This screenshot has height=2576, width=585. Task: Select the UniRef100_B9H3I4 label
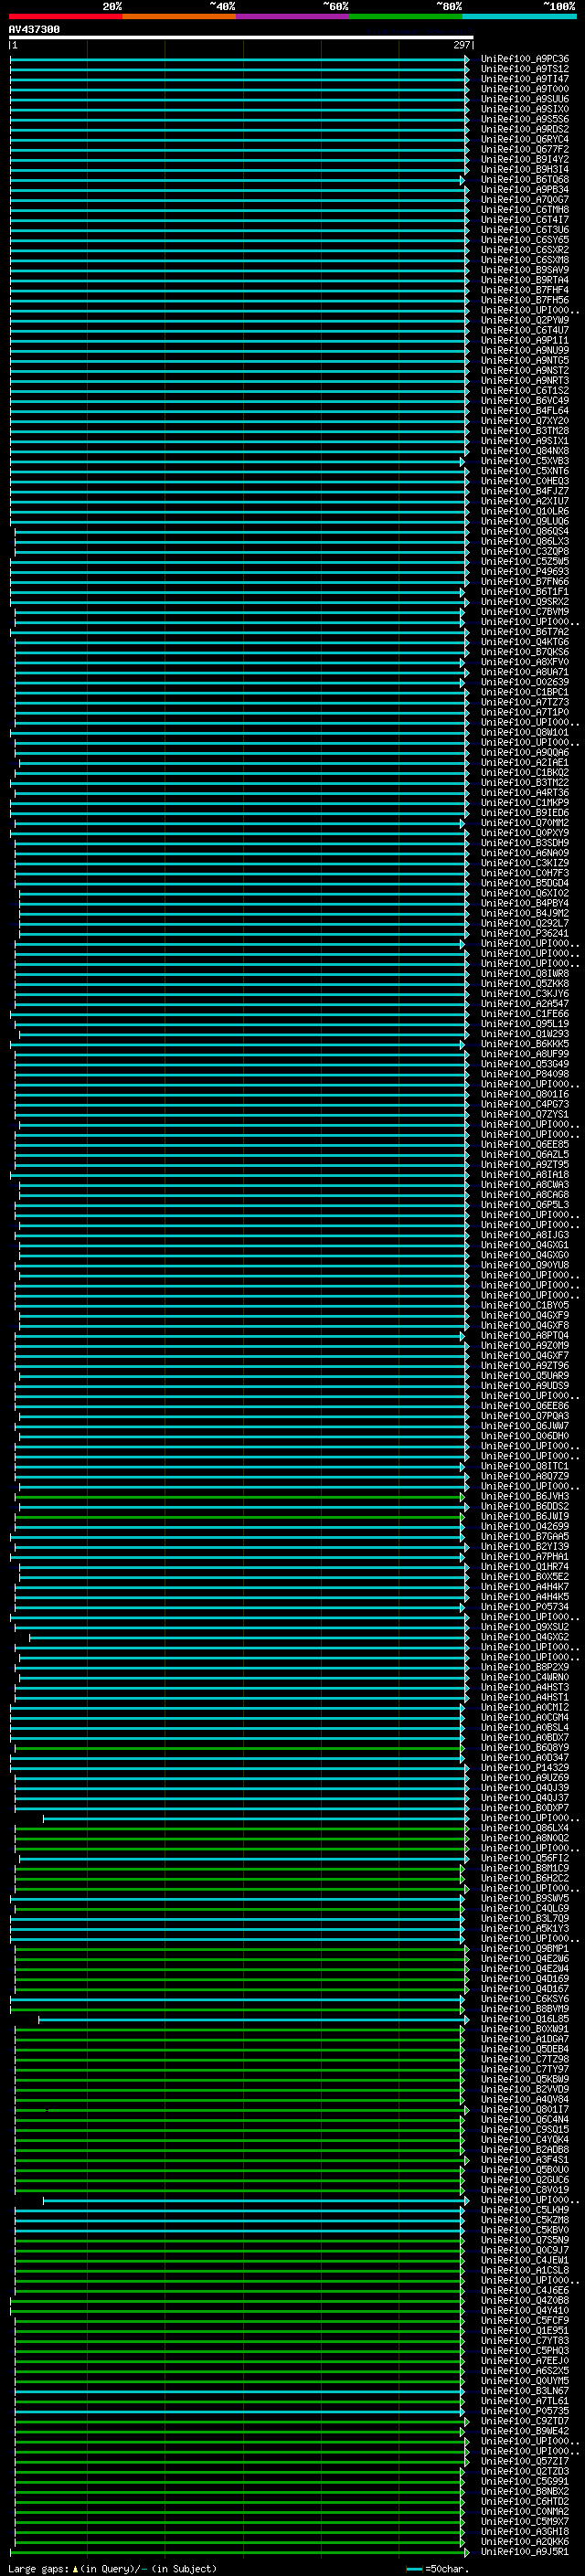525,170
